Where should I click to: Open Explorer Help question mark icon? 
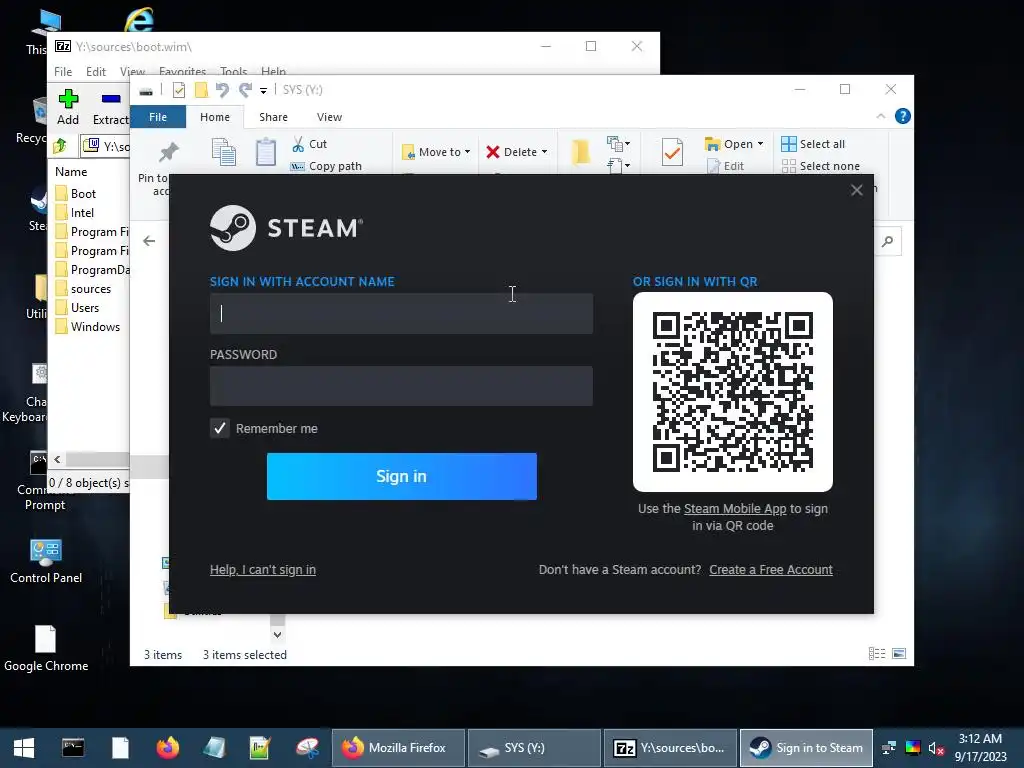click(903, 116)
